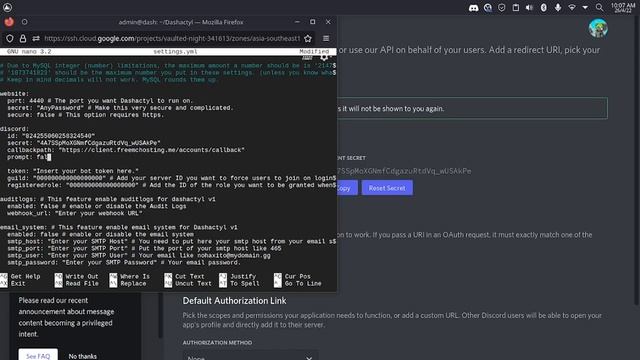Viewport: 640px width, 360px height.
Task: Click the smtp_port line in nano
Action: pos(144,248)
